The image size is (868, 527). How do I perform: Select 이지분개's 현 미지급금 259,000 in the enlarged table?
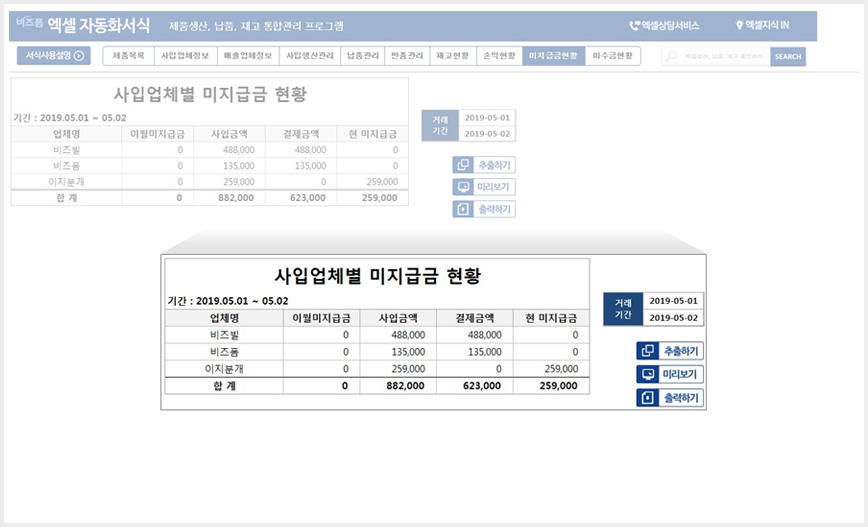[x=551, y=369]
